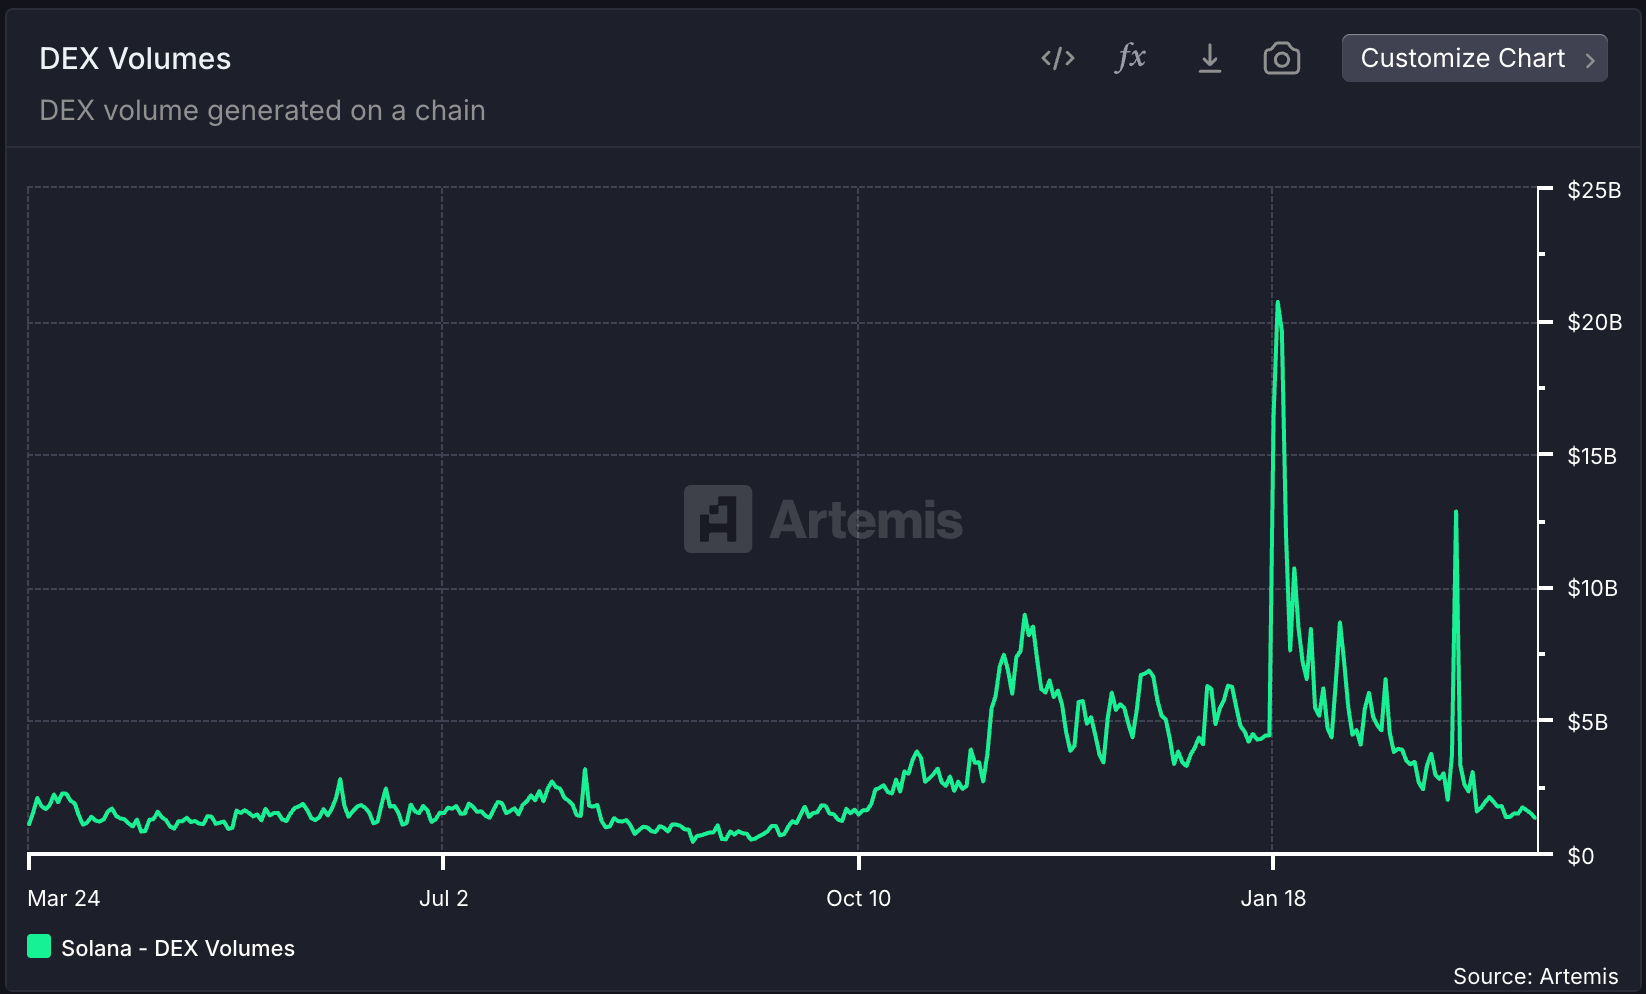
Task: Open the embed code icon
Action: point(1058,59)
